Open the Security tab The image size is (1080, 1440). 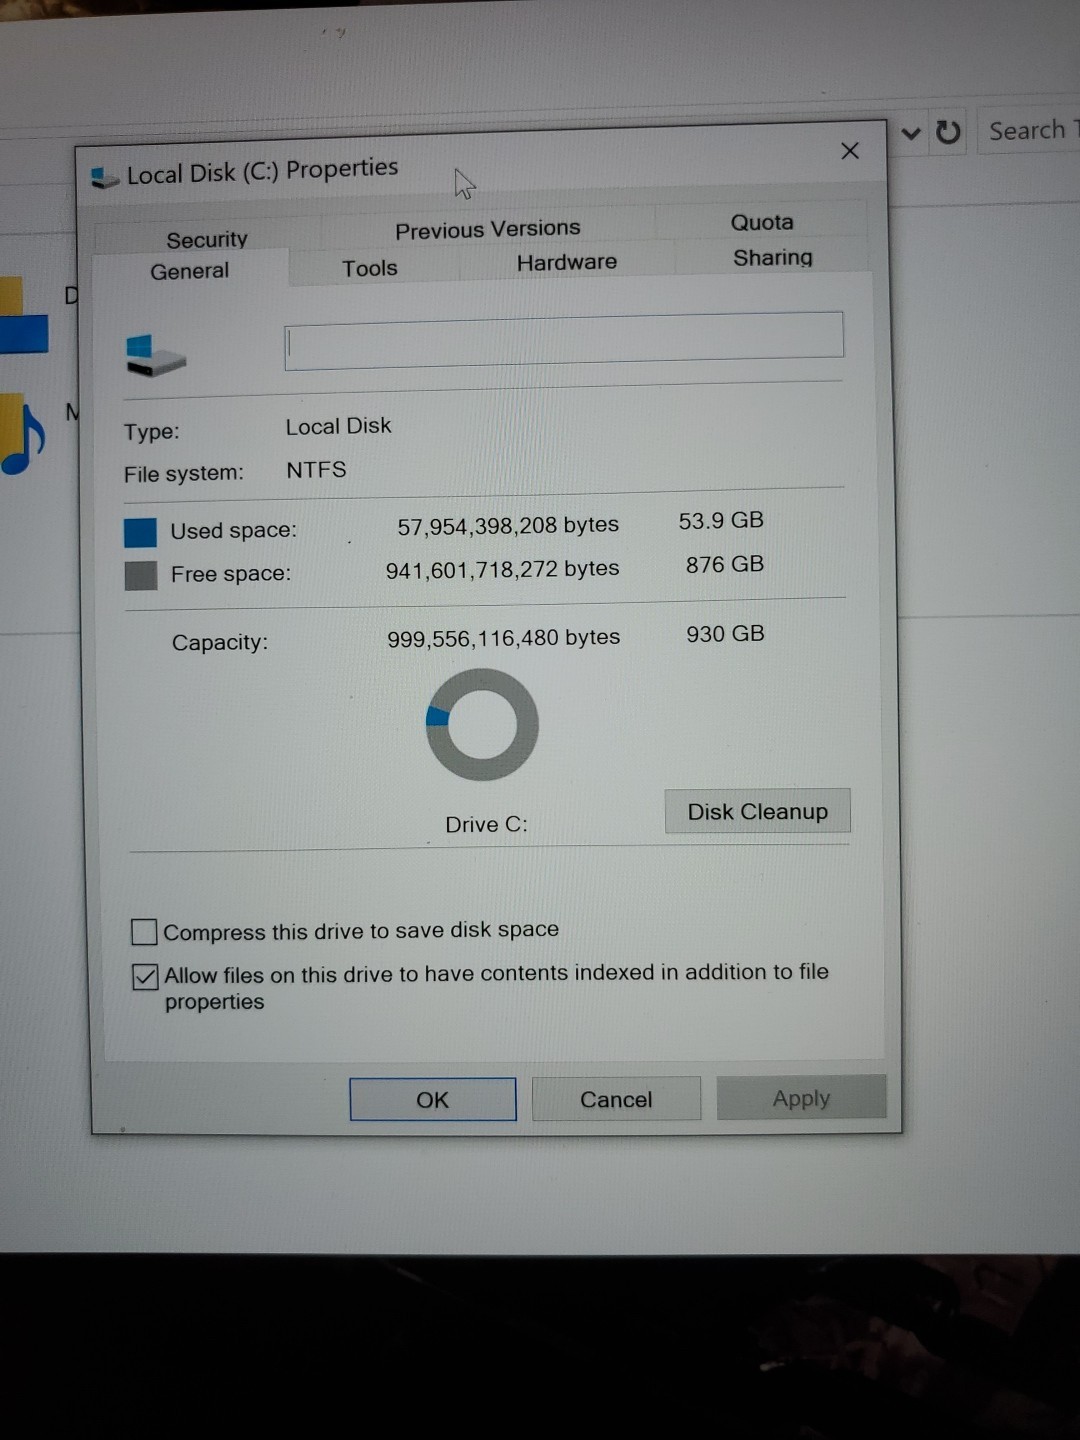pos(207,239)
